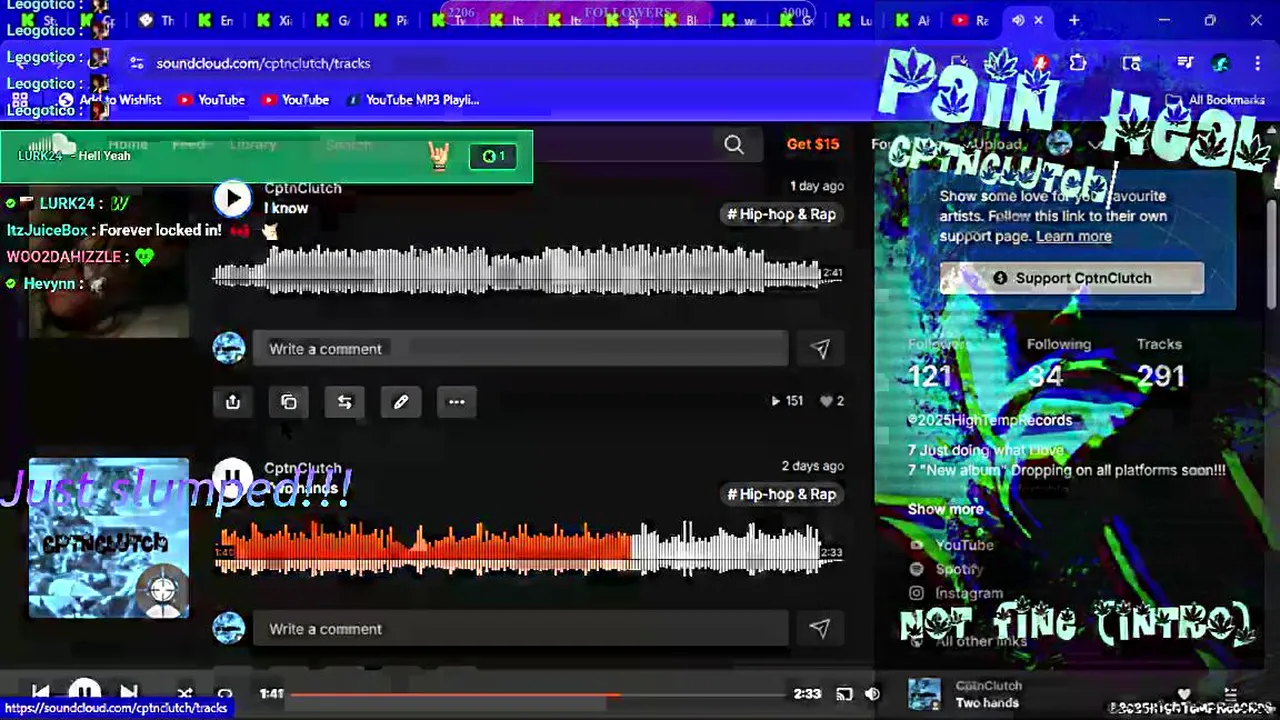Switch to the Kick "En" browser tab
1280x720 pixels.
click(x=216, y=20)
